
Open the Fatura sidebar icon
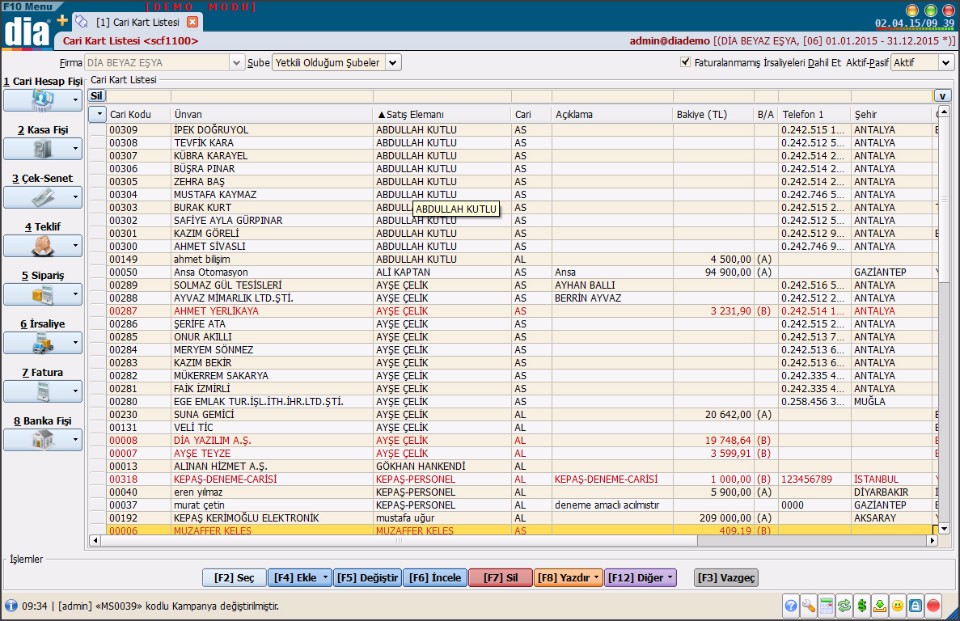click(42, 391)
